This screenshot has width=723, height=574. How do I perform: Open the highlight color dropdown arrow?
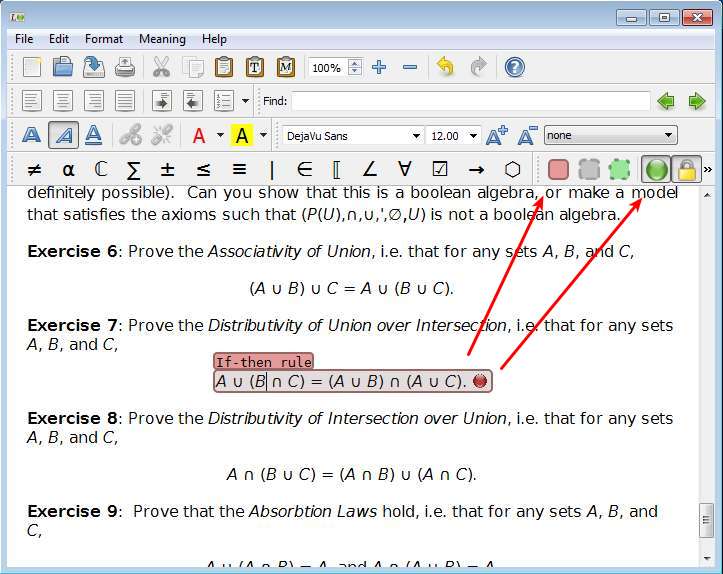click(x=263, y=135)
